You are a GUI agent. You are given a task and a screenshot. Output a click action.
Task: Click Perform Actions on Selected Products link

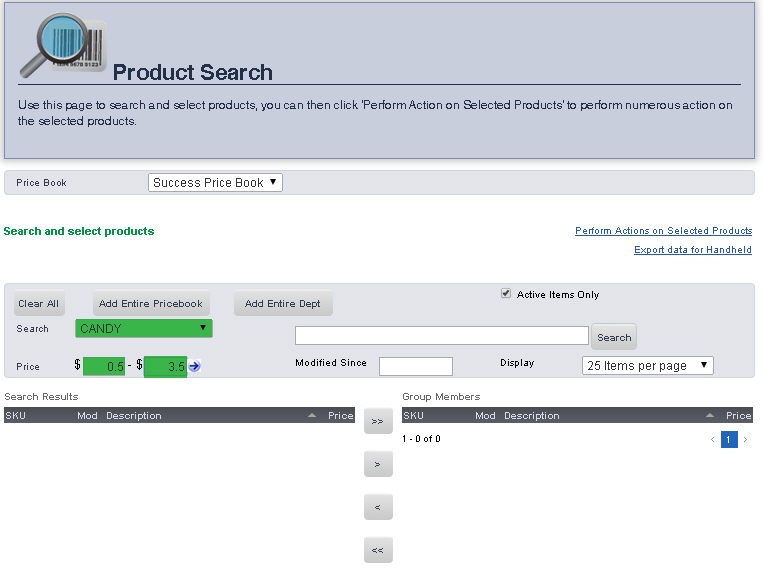pos(663,231)
